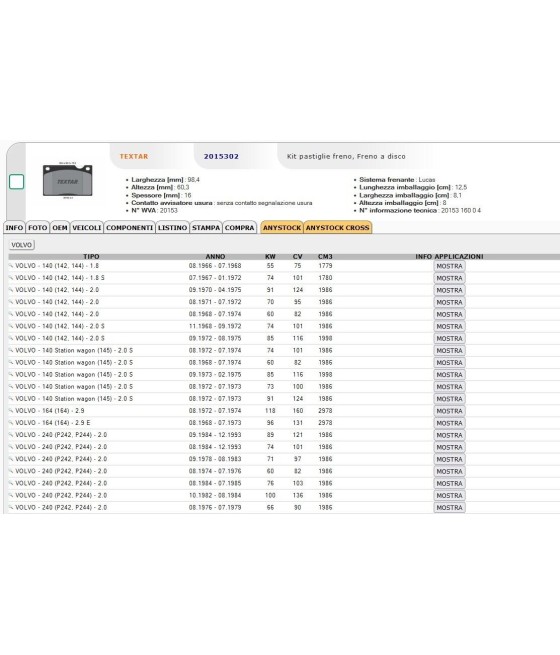
Task: Open the FOTO tab
Action: click(38, 228)
